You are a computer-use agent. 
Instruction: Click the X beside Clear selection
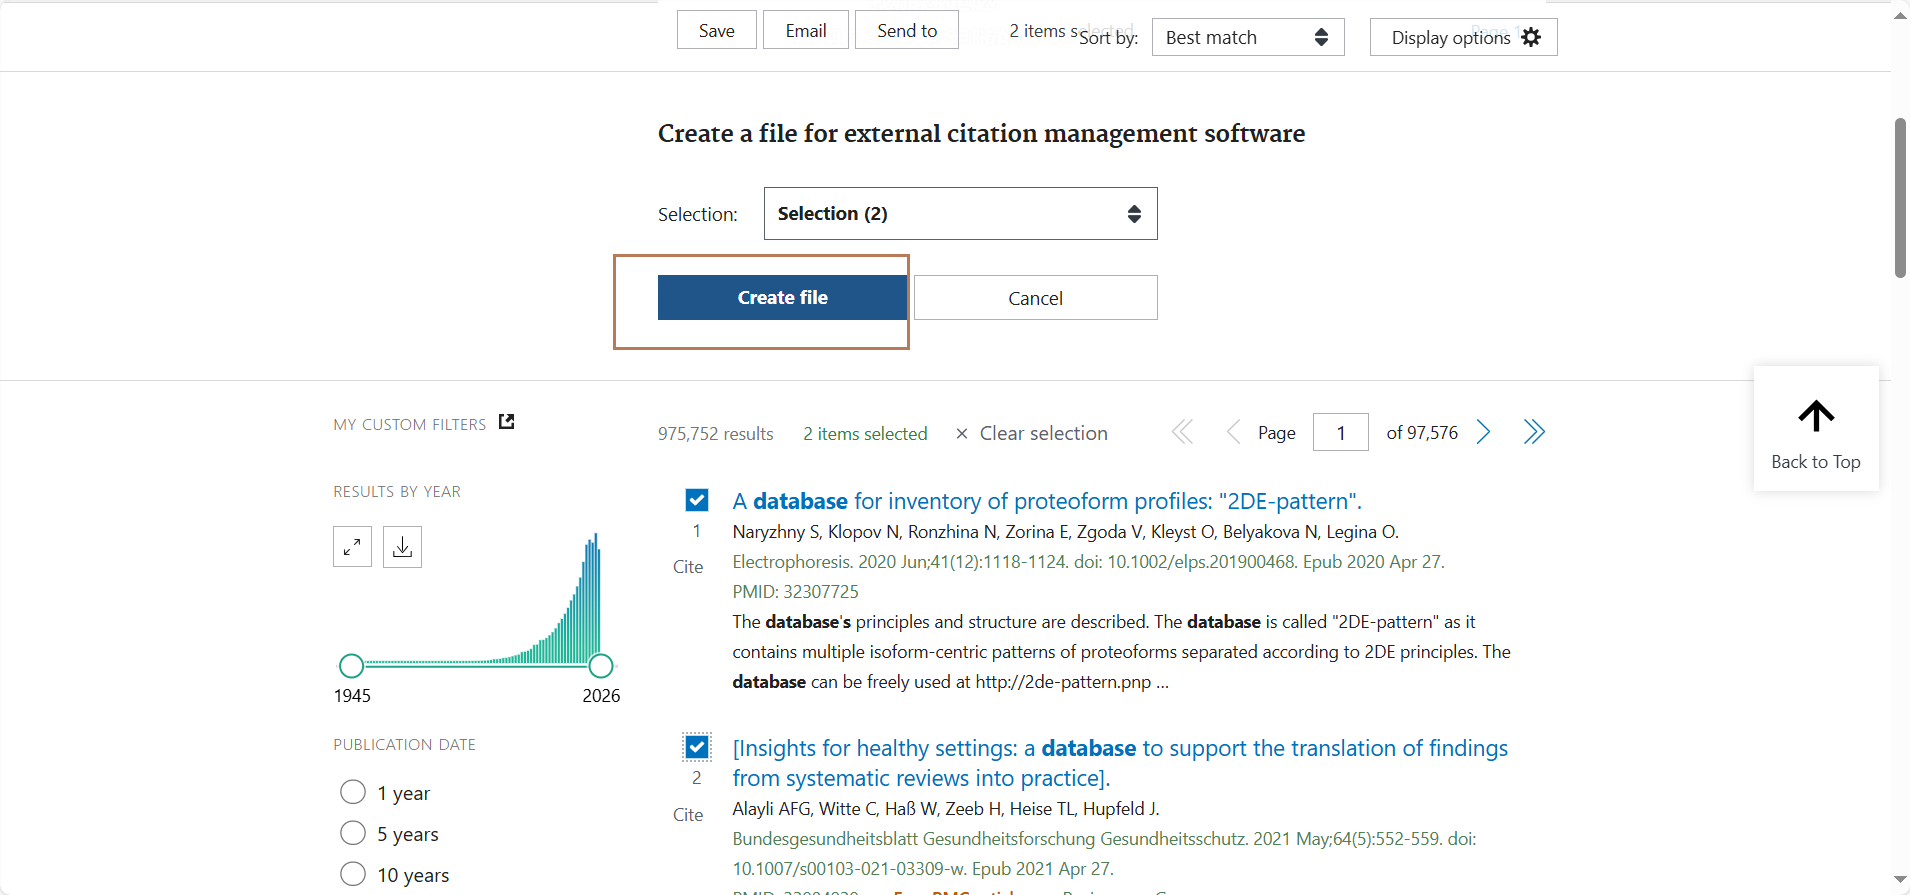962,434
